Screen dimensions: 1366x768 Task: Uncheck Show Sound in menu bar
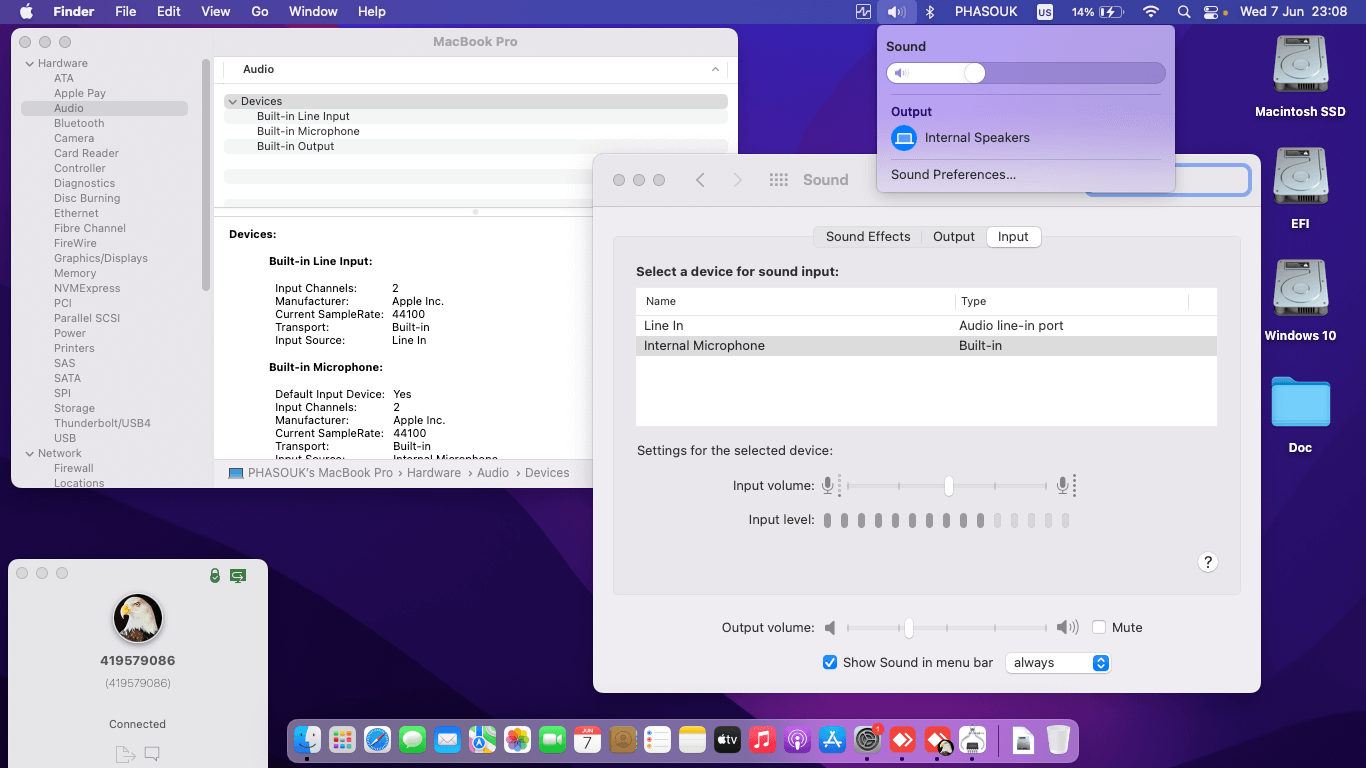tap(830, 662)
